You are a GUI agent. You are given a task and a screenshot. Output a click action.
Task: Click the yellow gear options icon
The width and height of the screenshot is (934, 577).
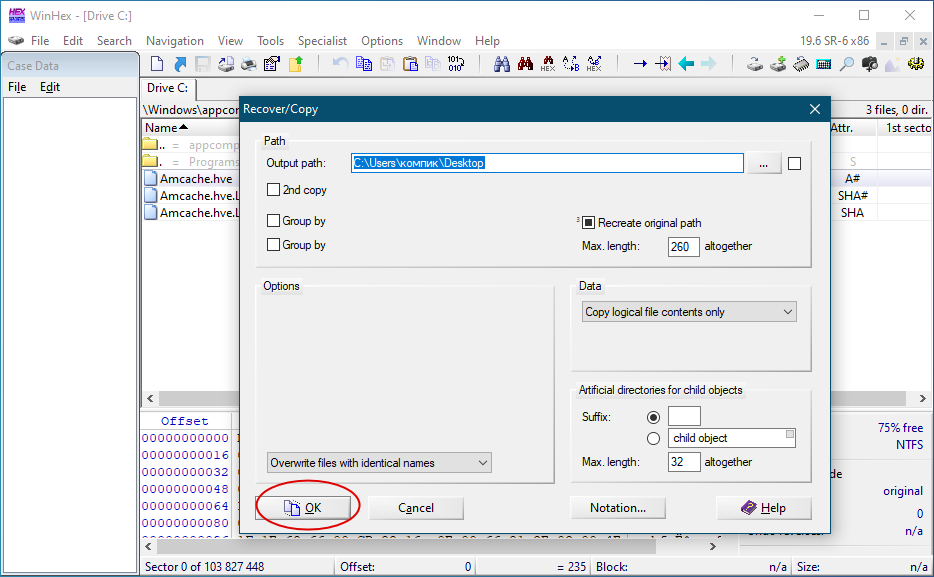[916, 64]
